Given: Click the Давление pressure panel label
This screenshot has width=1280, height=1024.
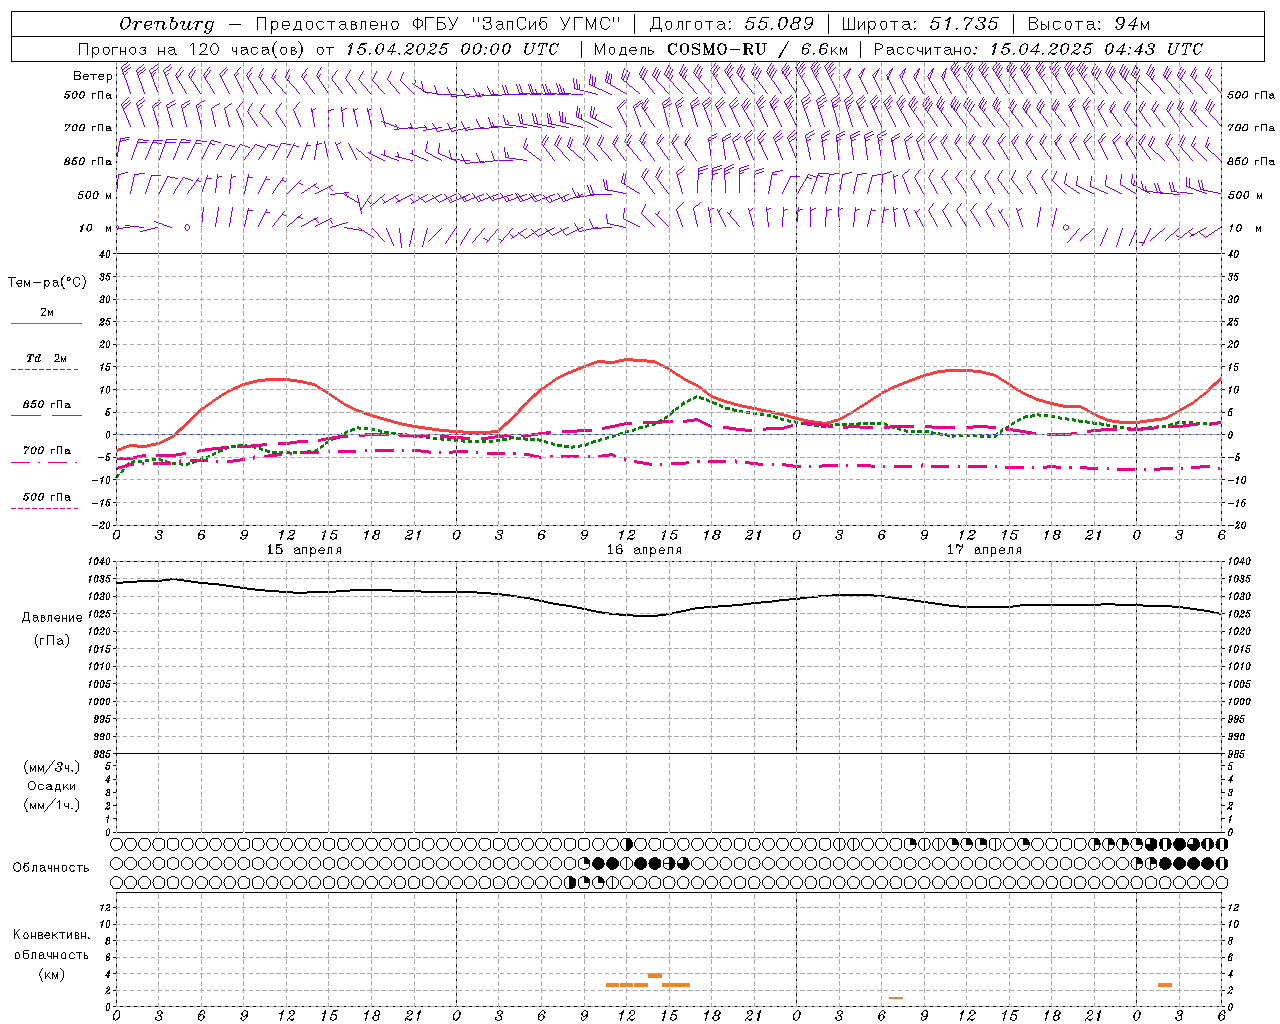Looking at the screenshot, I should (x=52, y=618).
